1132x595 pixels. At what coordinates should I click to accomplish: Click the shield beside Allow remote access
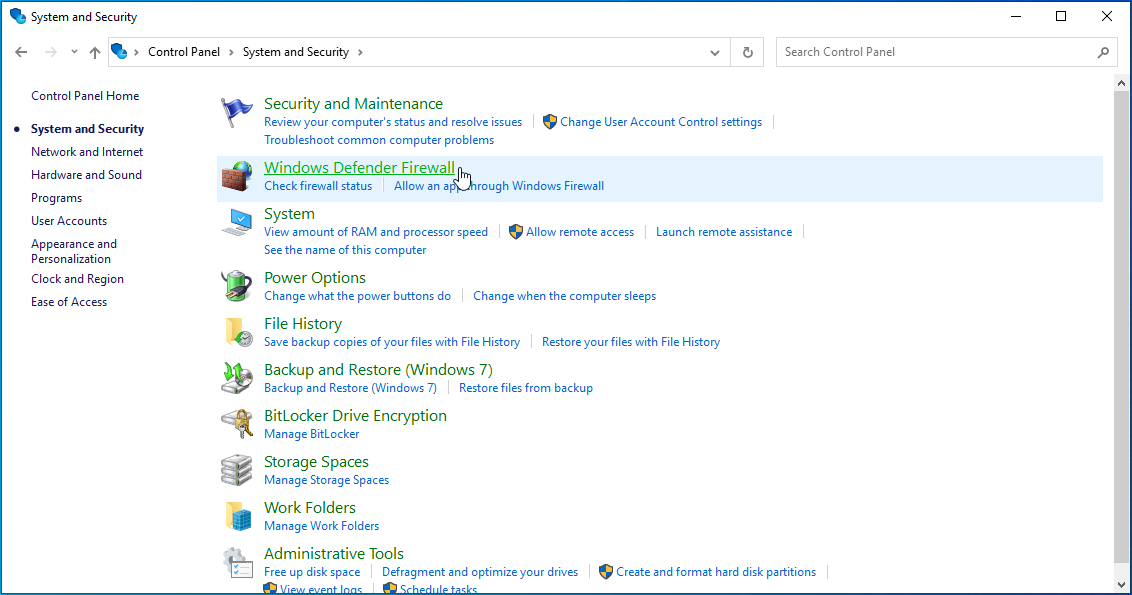514,231
